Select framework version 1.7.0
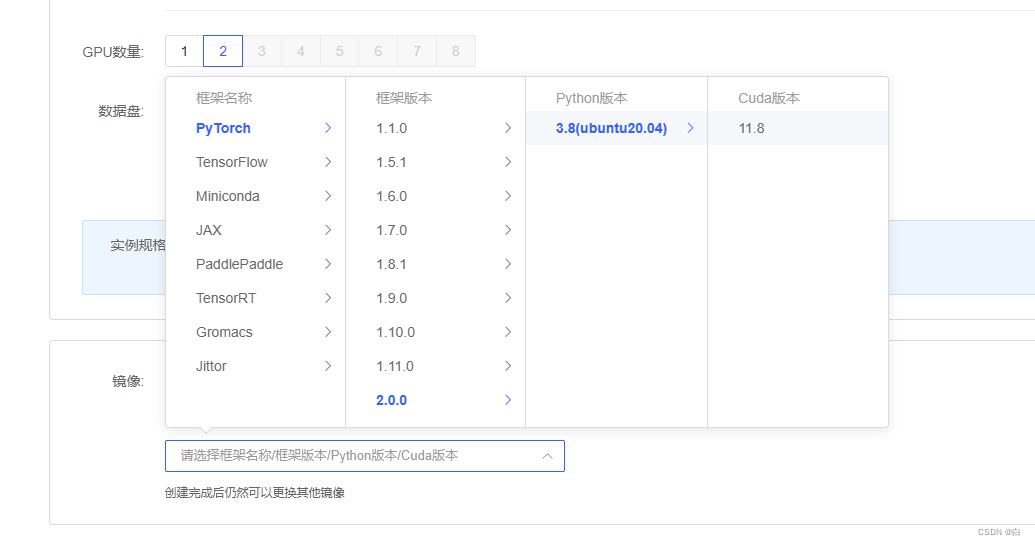Image resolution: width=1035 pixels, height=545 pixels. 436,230
